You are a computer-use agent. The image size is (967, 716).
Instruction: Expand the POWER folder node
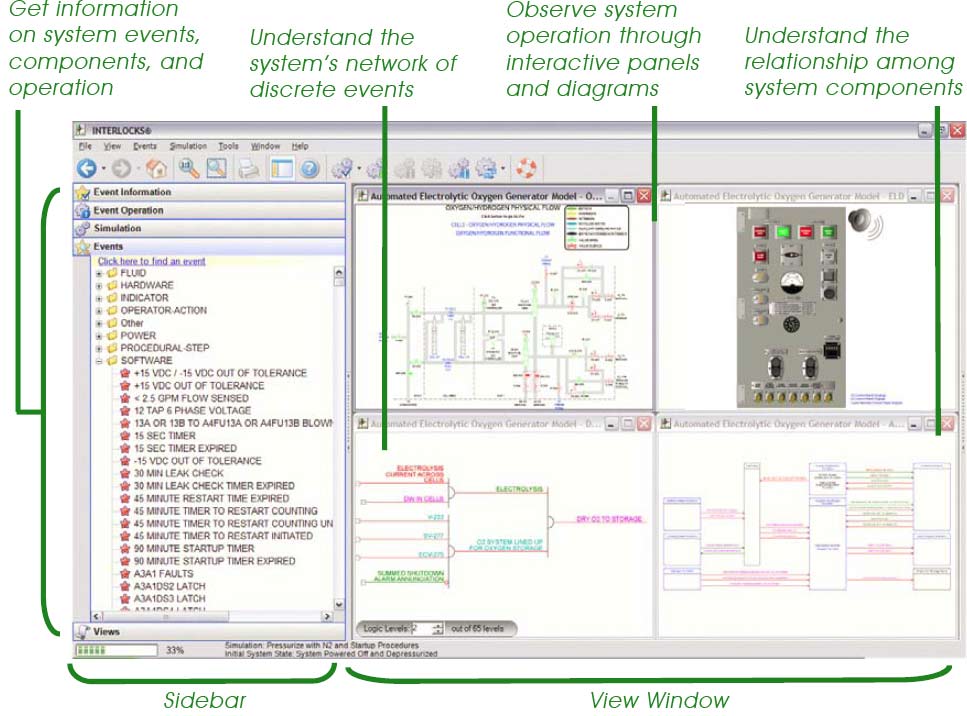99,336
